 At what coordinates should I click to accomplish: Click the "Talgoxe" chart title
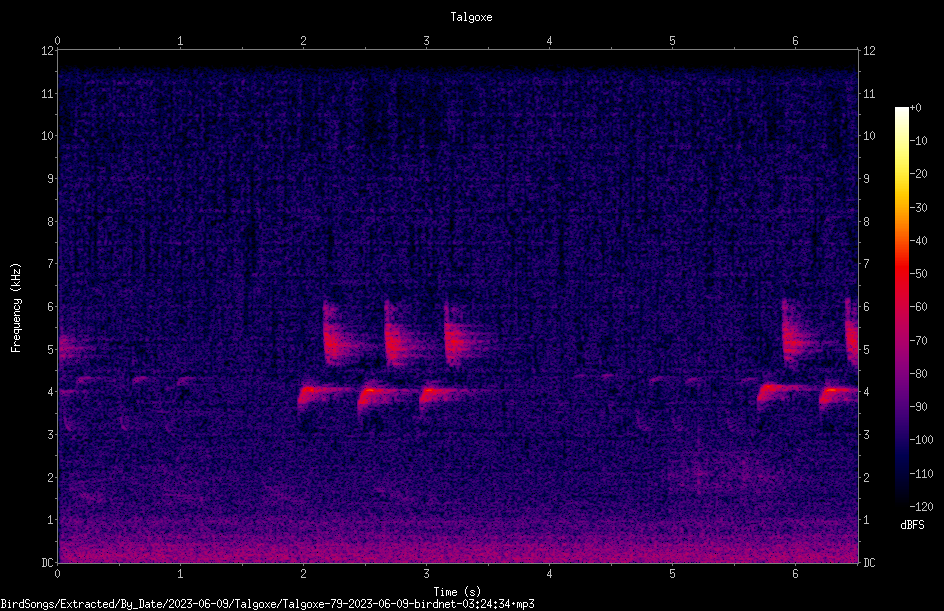(x=471, y=17)
